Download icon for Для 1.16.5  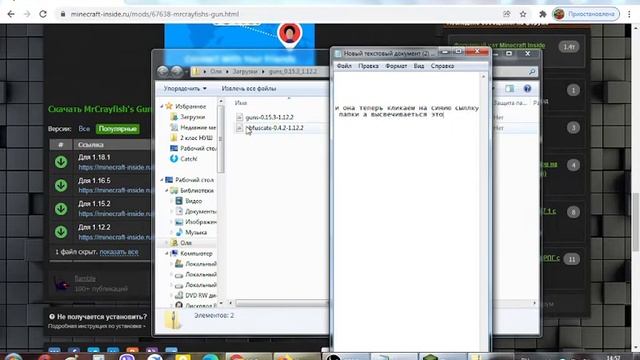[x=61, y=185]
